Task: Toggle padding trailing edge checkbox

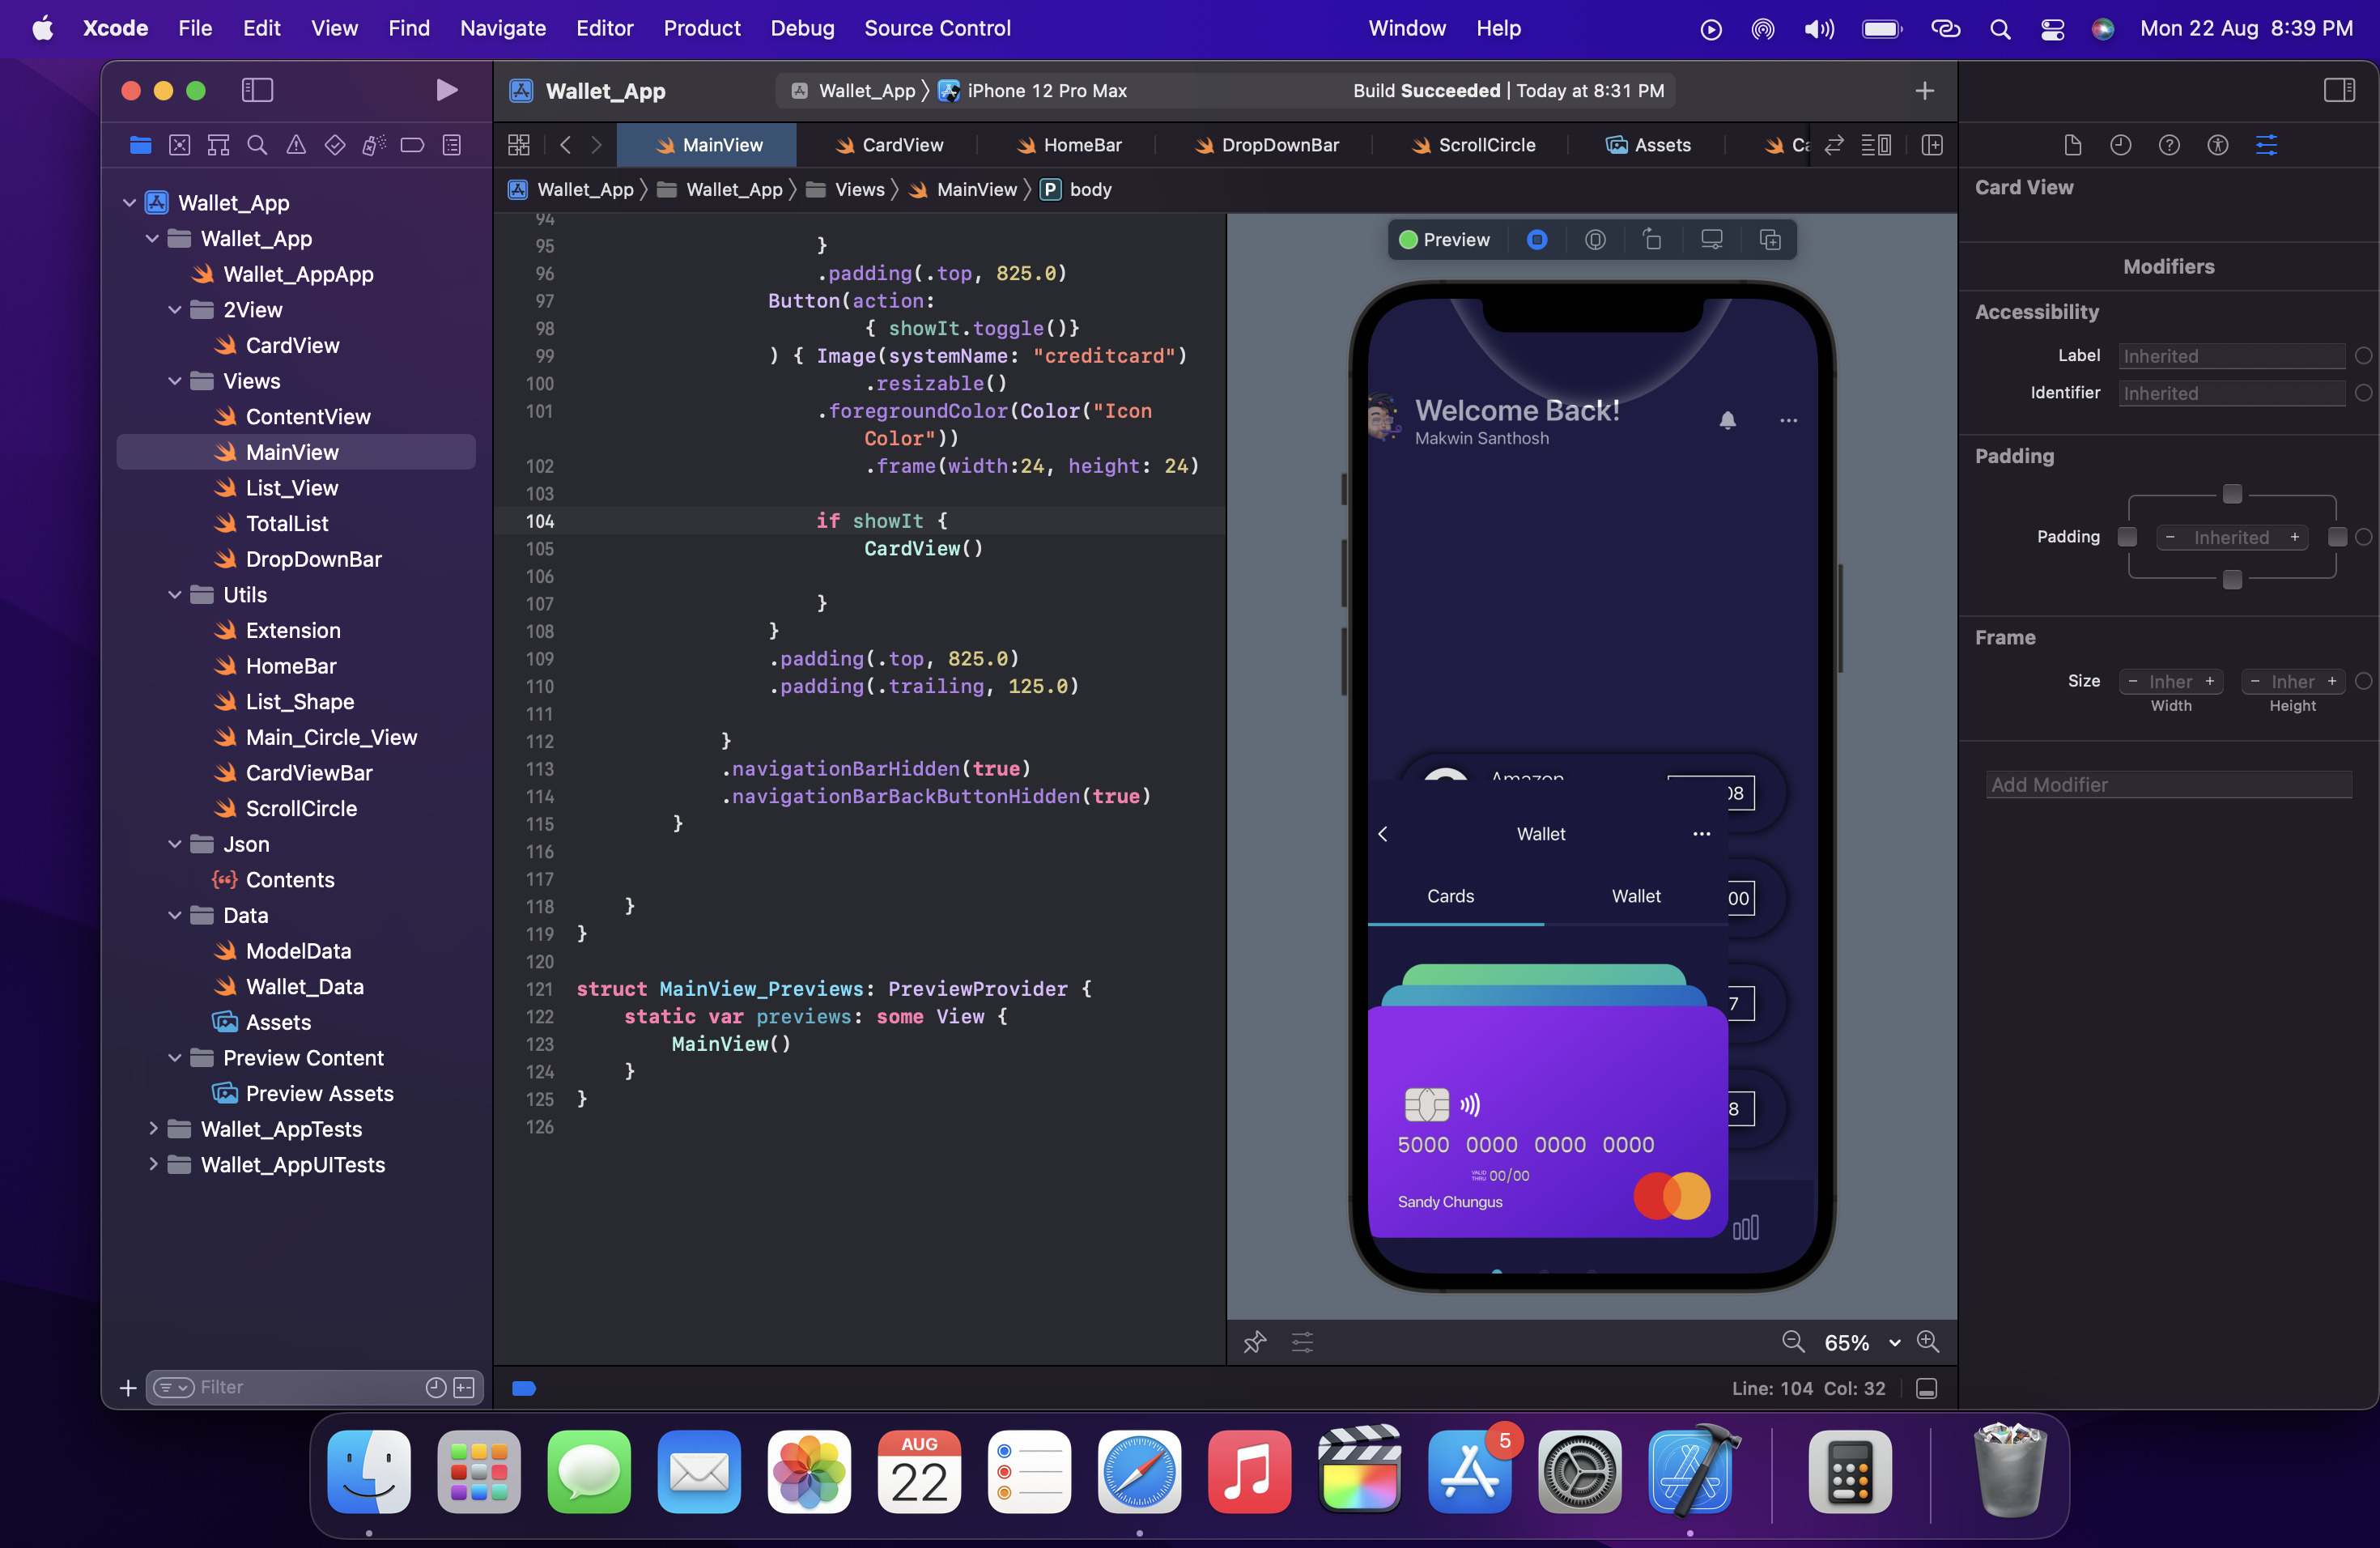Action: (x=2337, y=537)
